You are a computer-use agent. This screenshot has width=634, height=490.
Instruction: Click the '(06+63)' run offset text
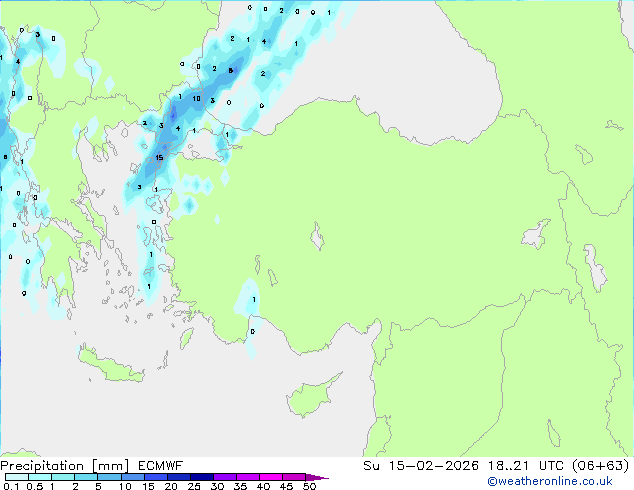click(x=601, y=466)
